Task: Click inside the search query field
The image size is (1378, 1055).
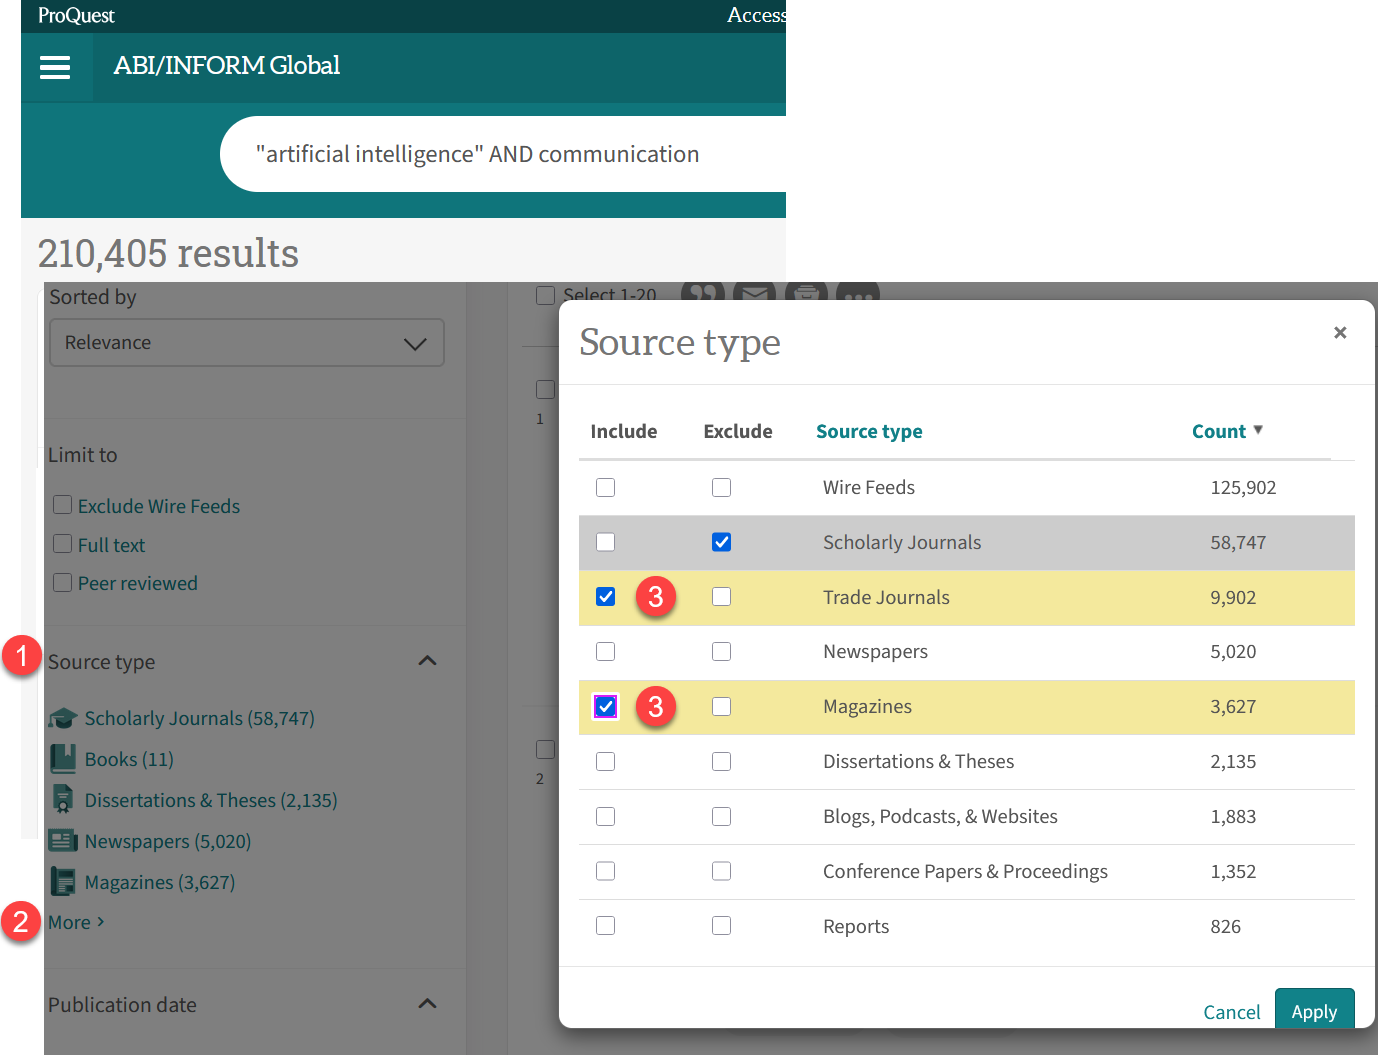Action: (477, 153)
